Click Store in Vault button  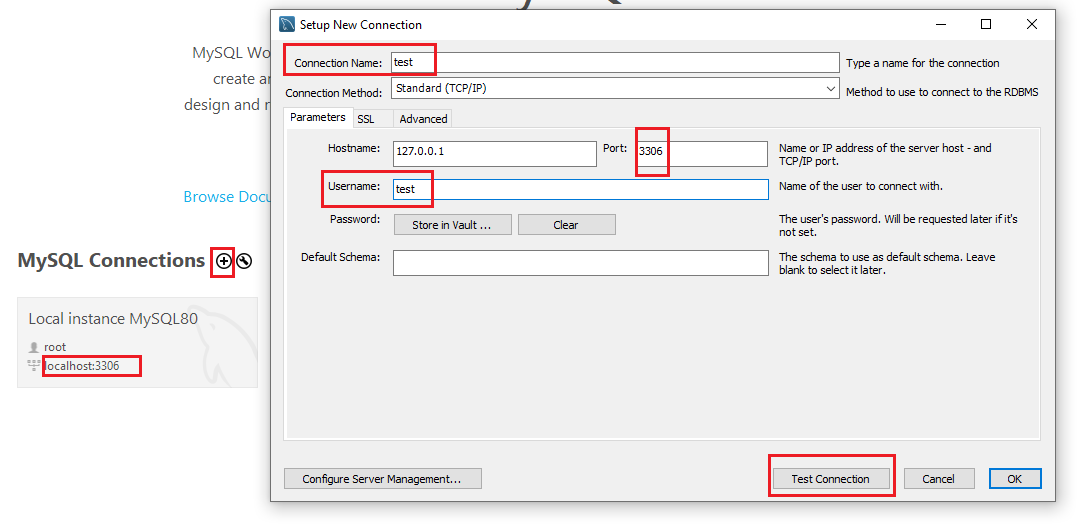pos(452,225)
